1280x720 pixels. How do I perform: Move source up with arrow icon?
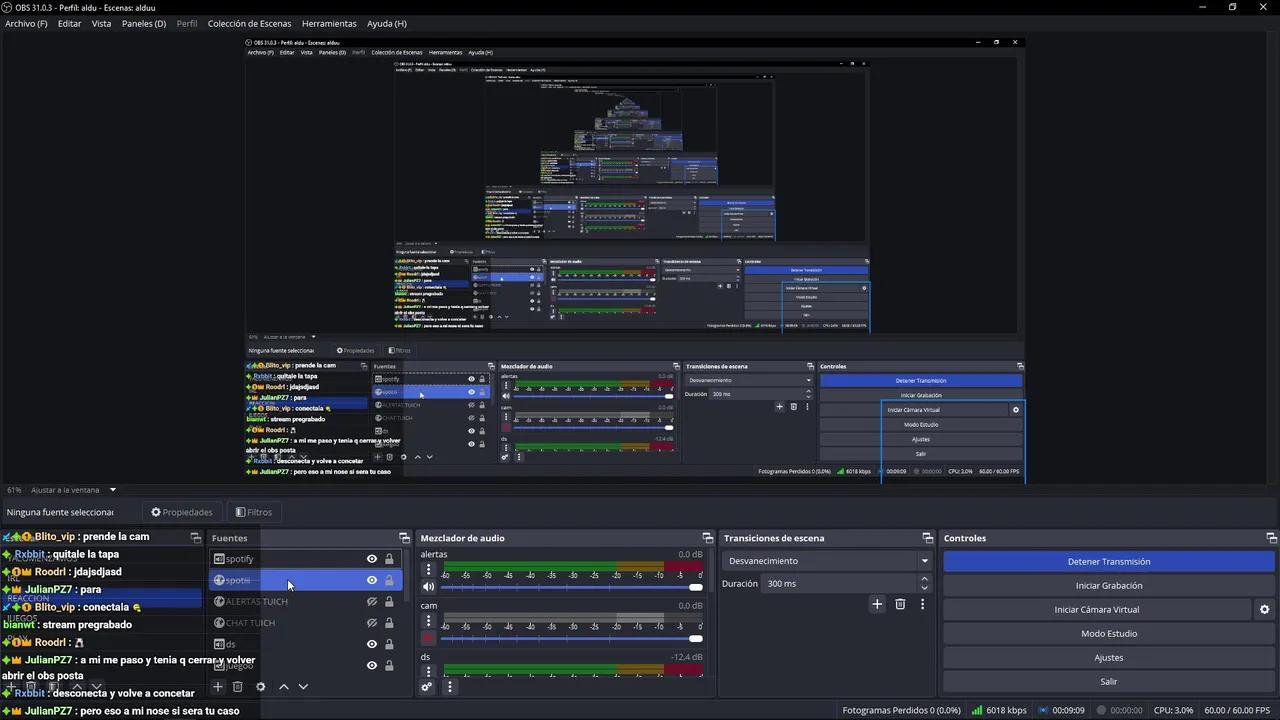pos(284,687)
